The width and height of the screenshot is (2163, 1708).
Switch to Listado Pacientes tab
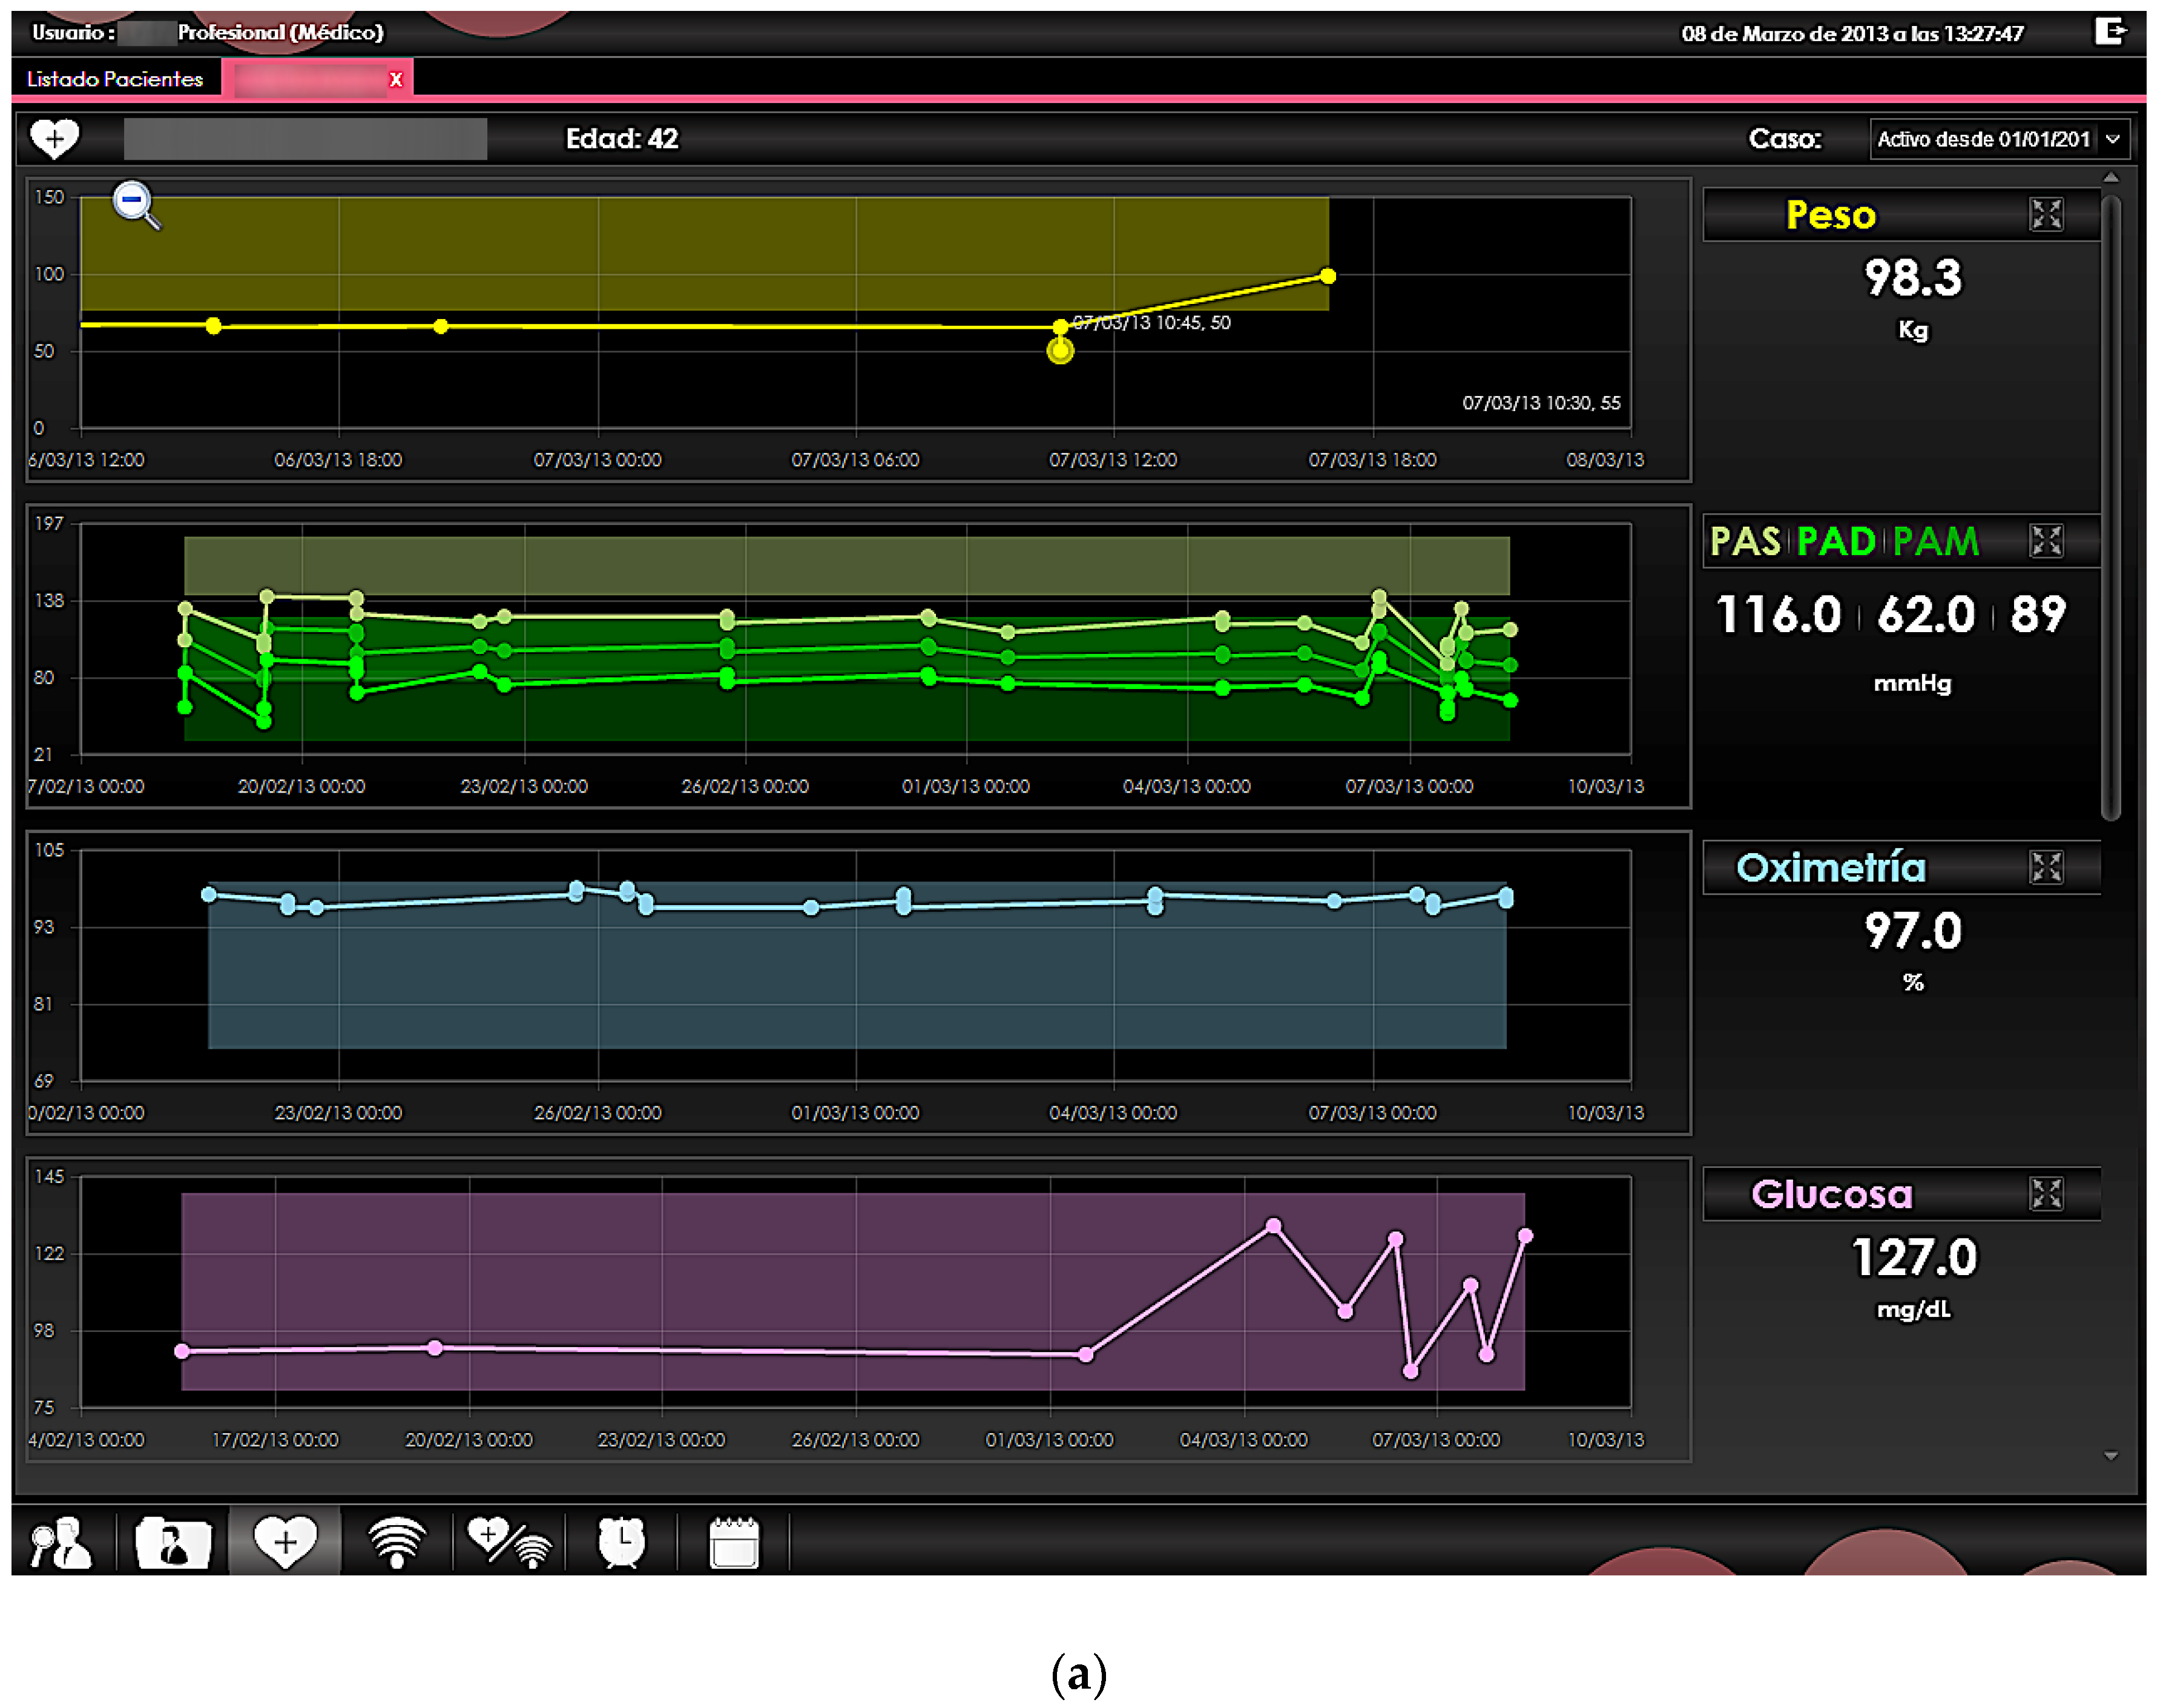click(115, 79)
